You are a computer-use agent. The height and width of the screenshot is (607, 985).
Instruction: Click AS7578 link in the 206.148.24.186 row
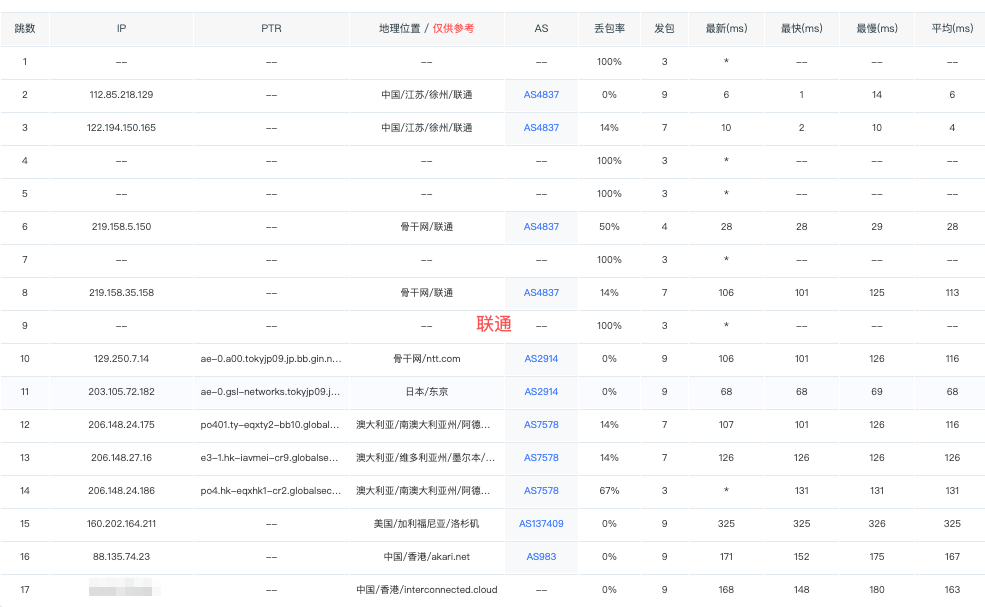pos(541,491)
